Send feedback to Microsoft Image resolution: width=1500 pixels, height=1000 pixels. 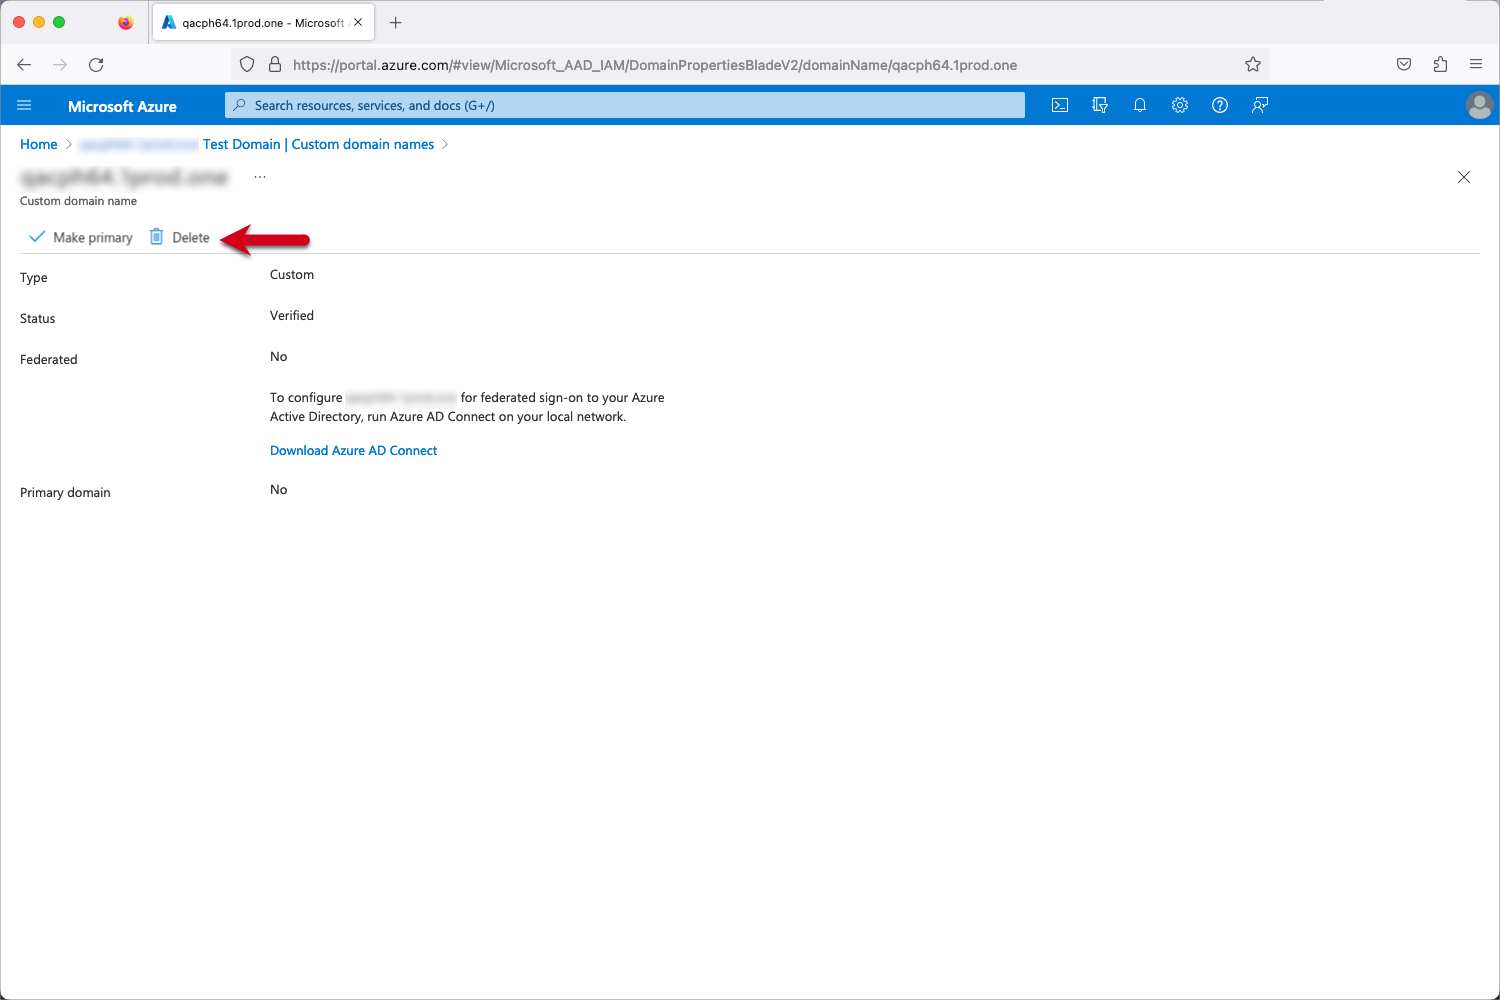[x=1259, y=105]
